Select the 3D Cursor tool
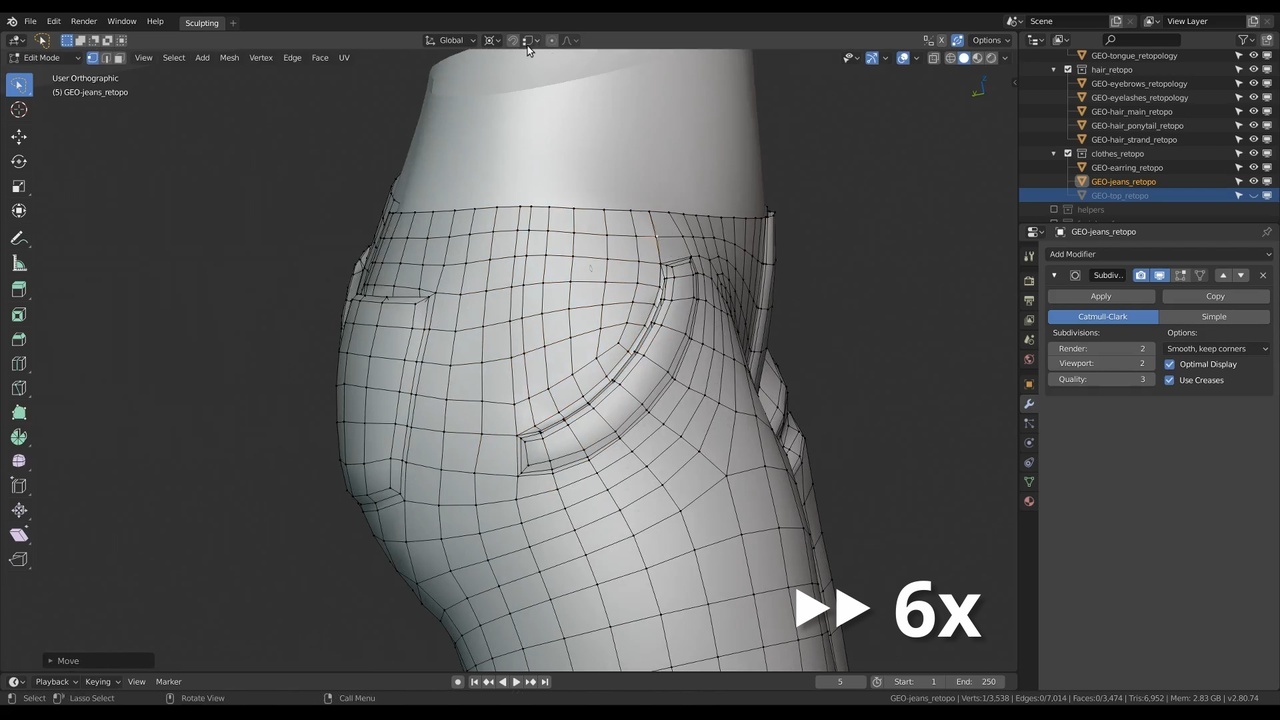The height and width of the screenshot is (720, 1280). coord(19,110)
